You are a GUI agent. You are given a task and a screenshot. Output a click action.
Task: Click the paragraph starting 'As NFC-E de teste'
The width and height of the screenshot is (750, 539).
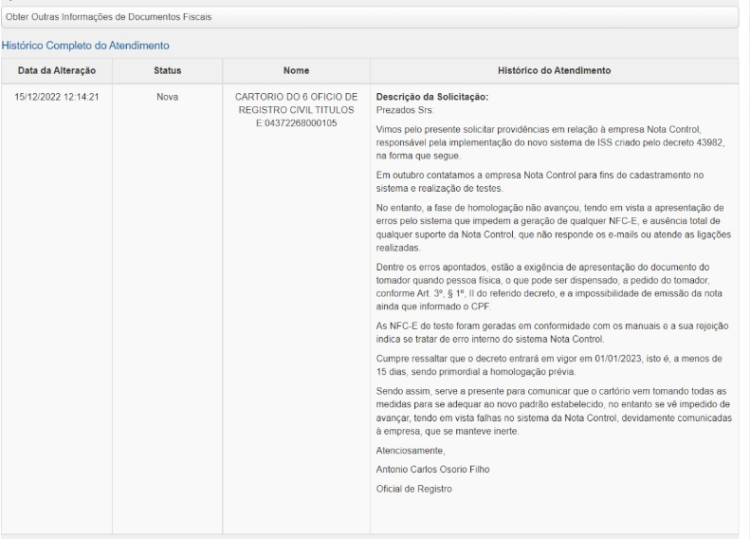pos(552,332)
